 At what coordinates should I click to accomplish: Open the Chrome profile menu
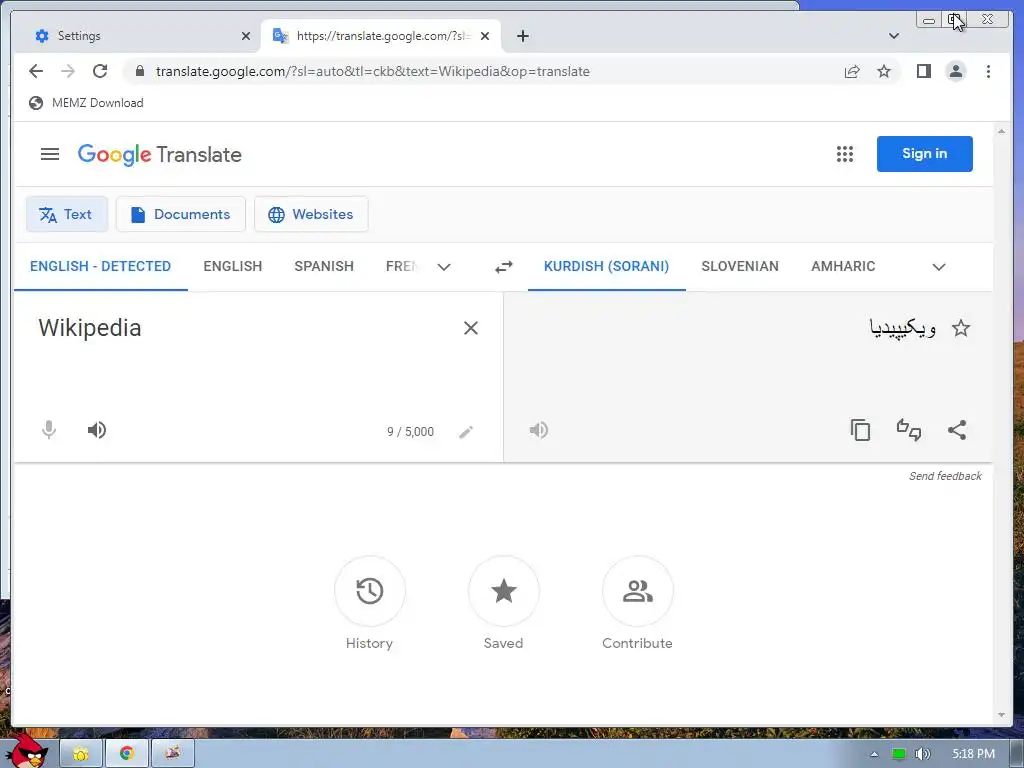(955, 71)
